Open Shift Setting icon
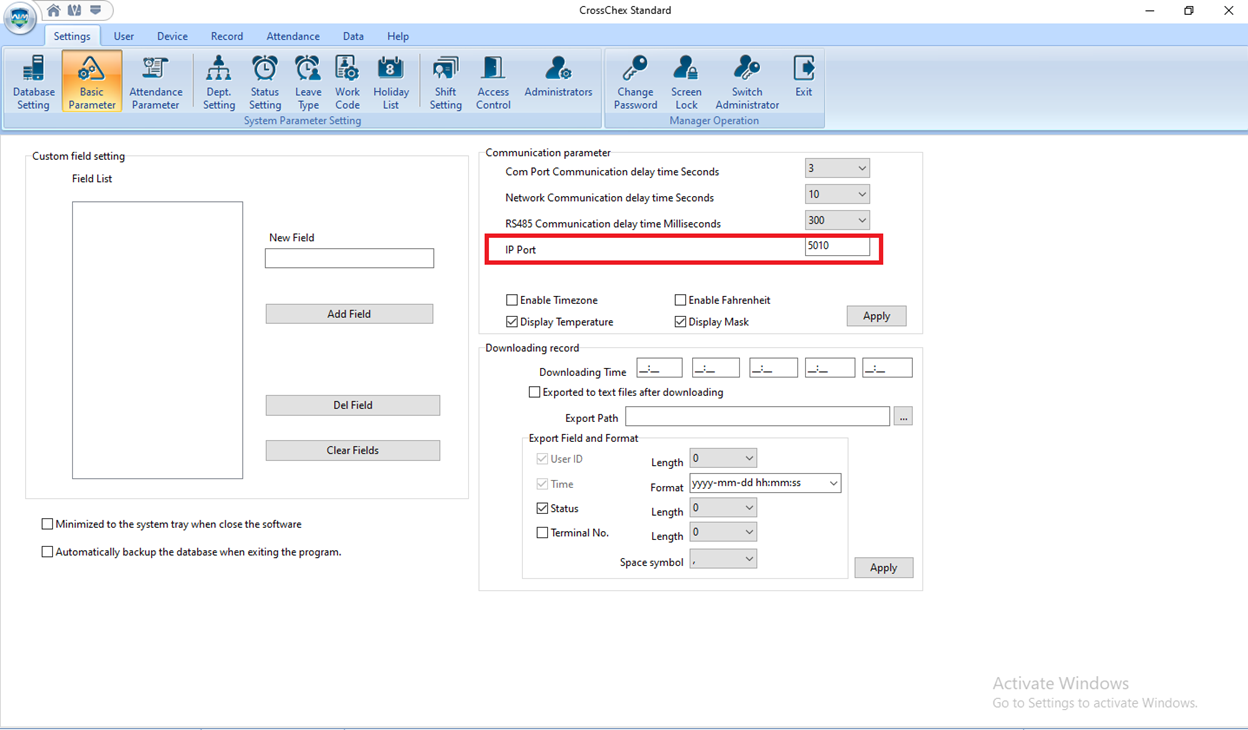Image resolution: width=1248 pixels, height=730 pixels. 445,81
